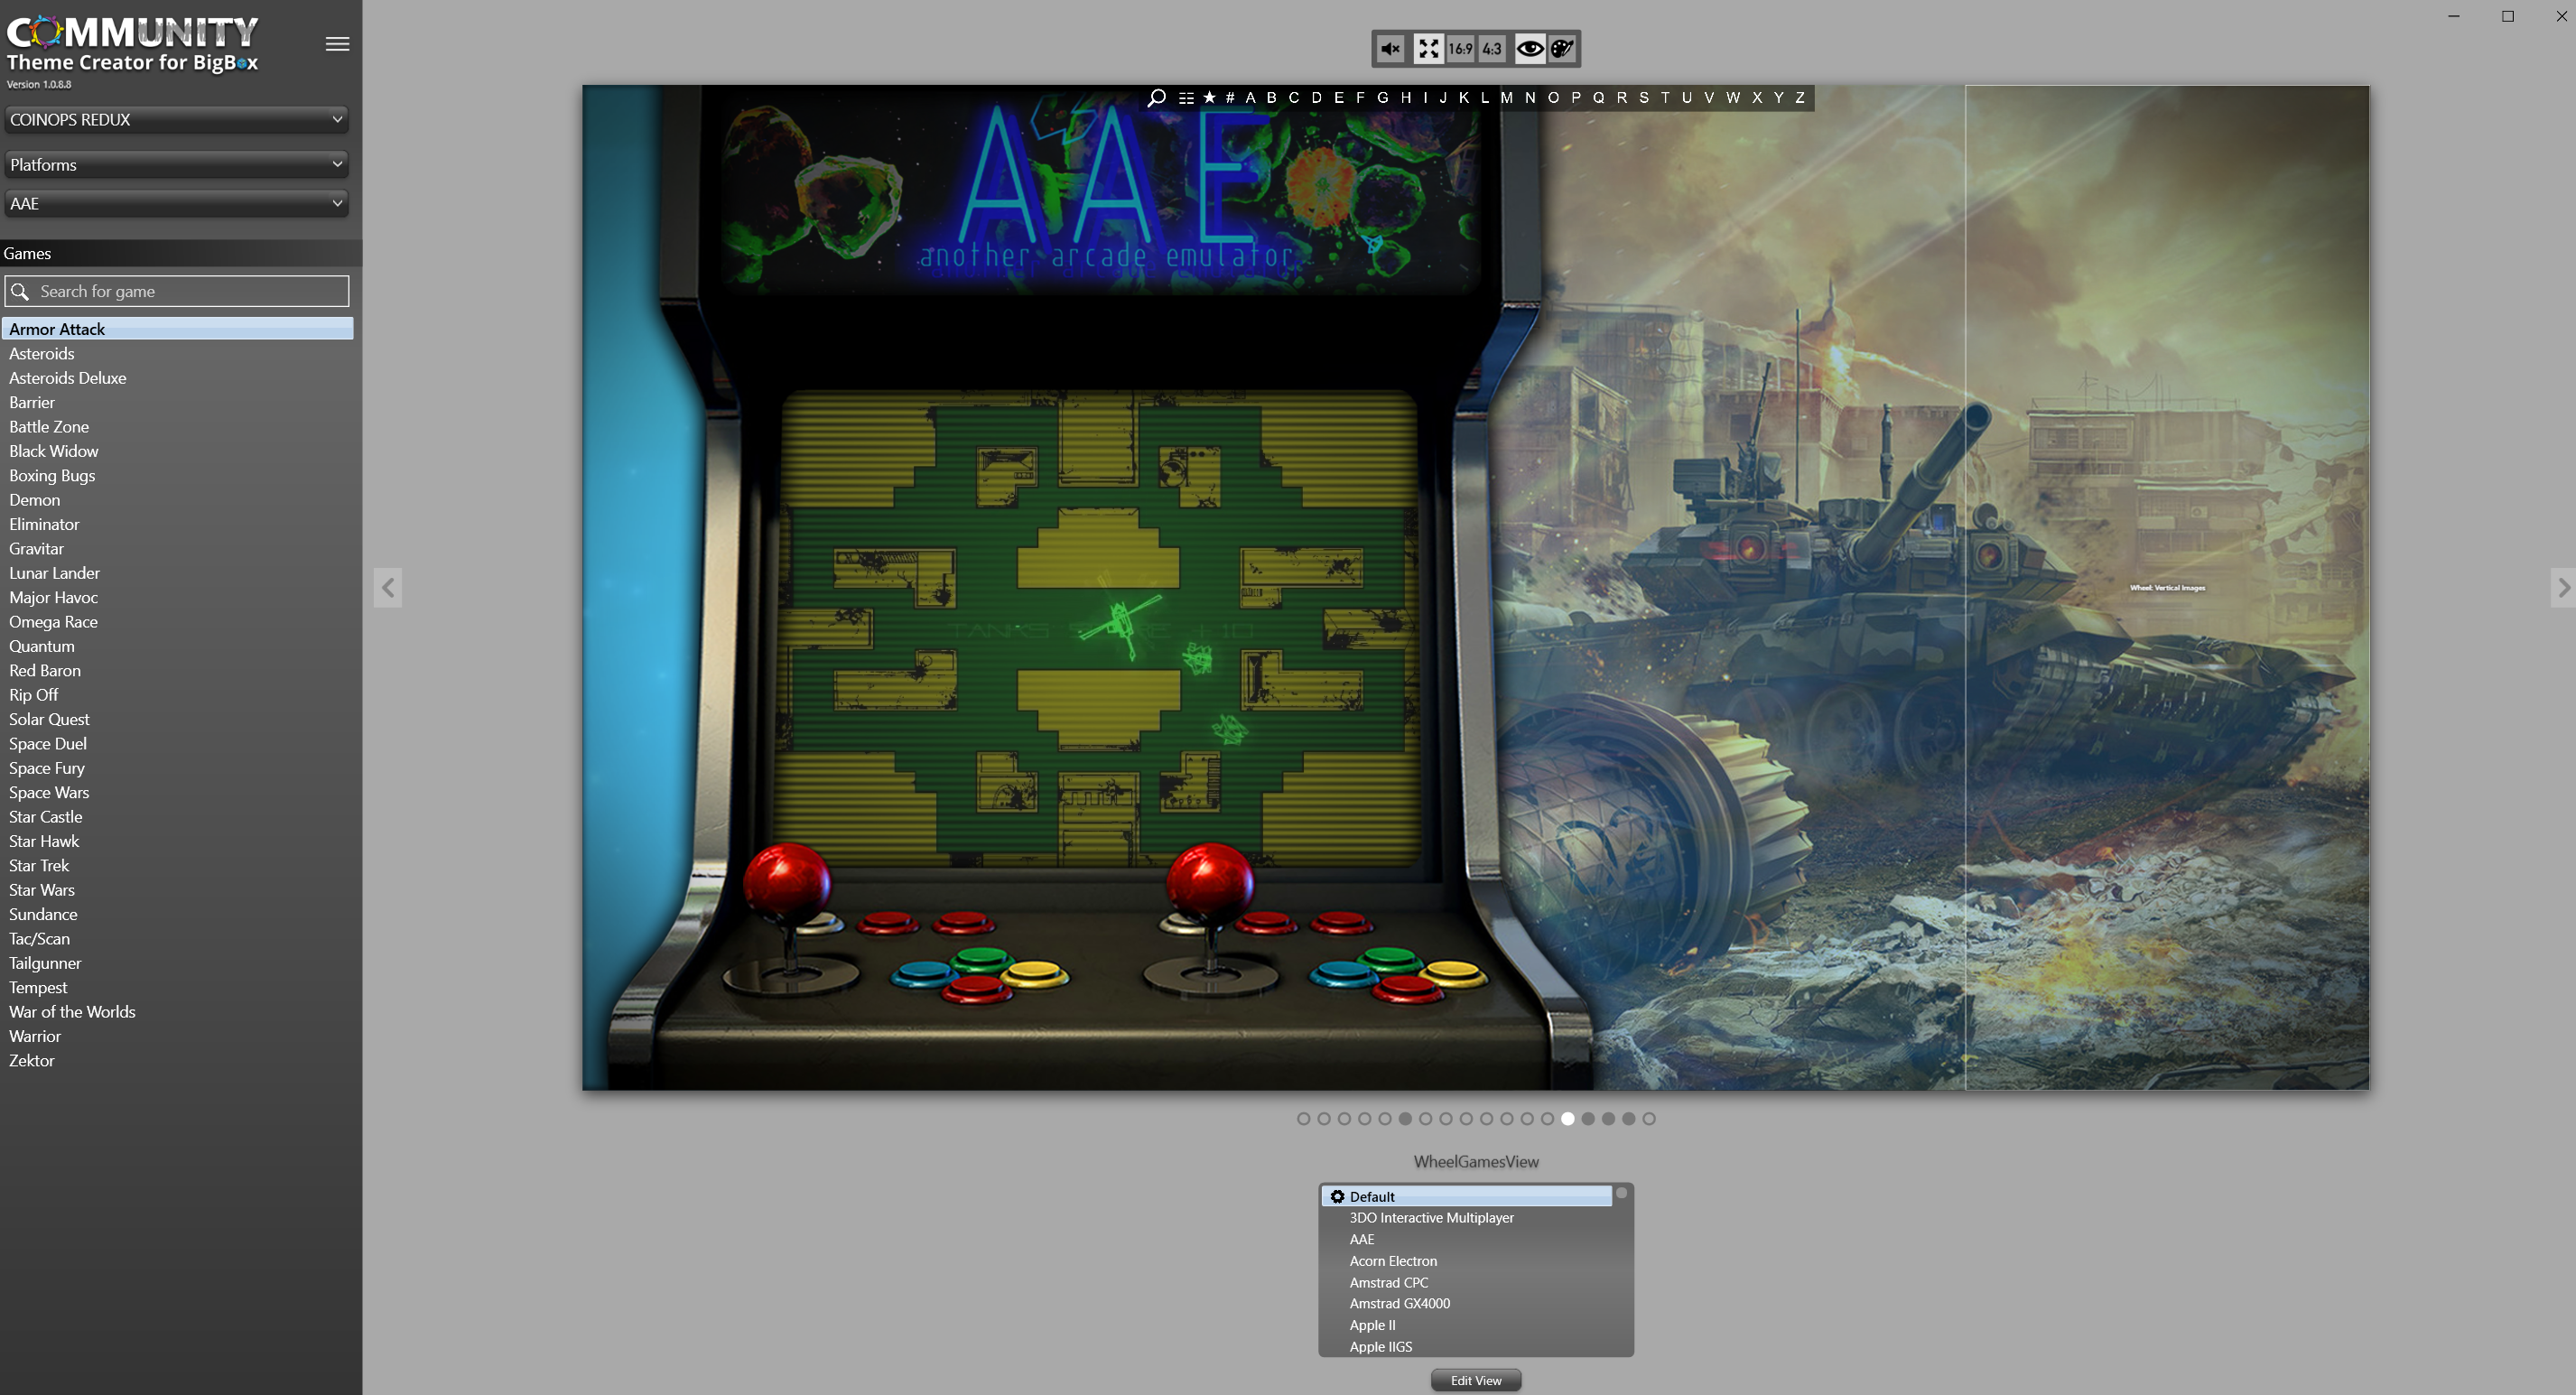Select letter M in the index bar
The height and width of the screenshot is (1395, 2576).
click(1506, 97)
